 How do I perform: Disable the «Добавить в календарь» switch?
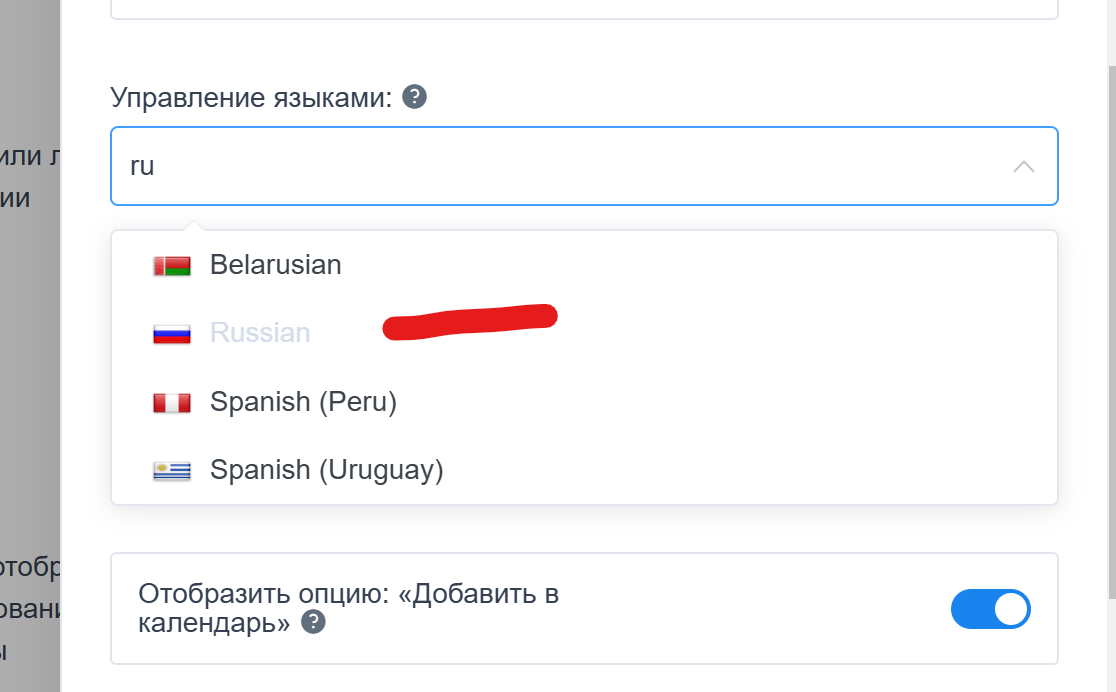pyautogui.click(x=989, y=609)
